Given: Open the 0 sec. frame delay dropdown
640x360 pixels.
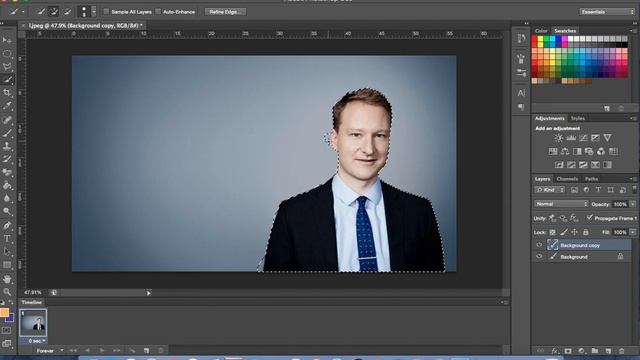Looking at the screenshot, I should click(x=37, y=341).
